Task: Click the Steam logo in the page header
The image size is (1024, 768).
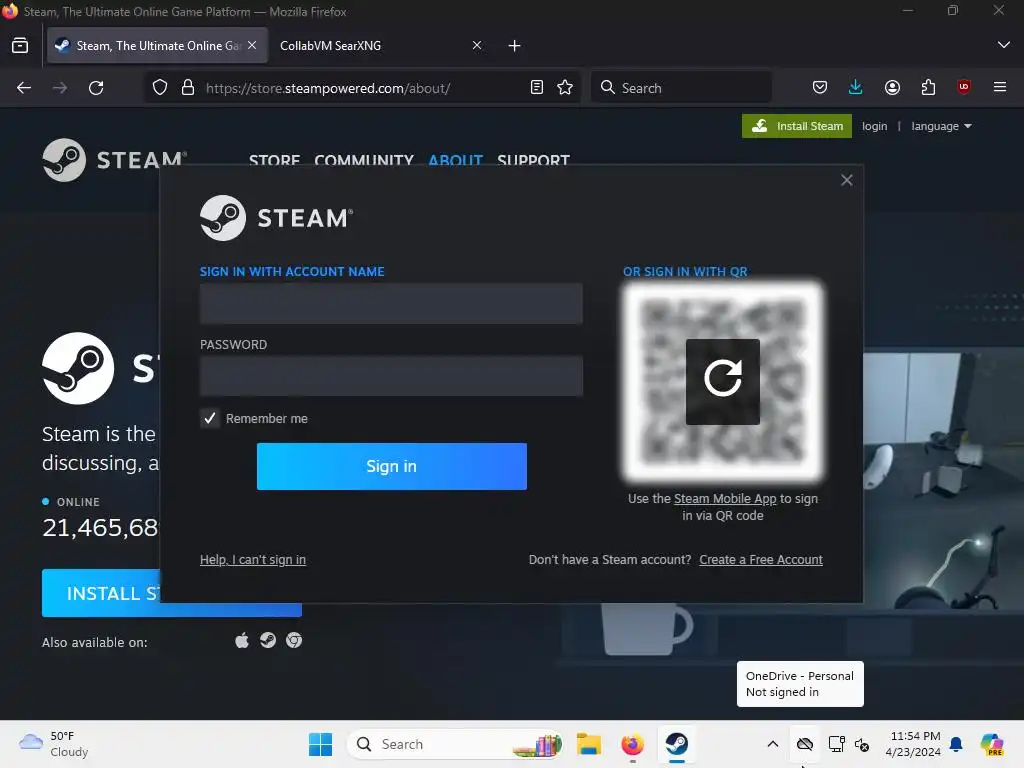Action: (115, 159)
